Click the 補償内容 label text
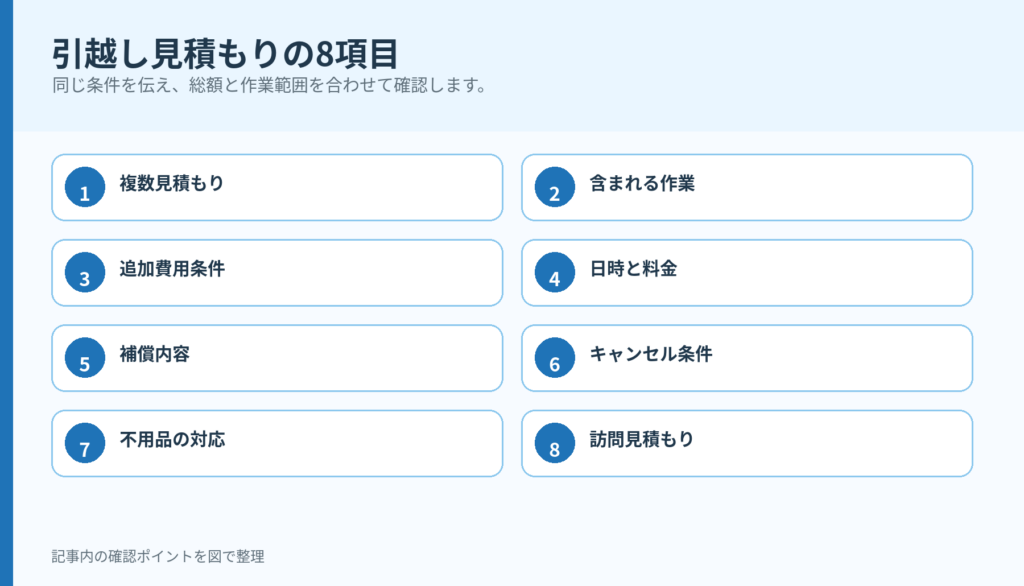 (154, 354)
